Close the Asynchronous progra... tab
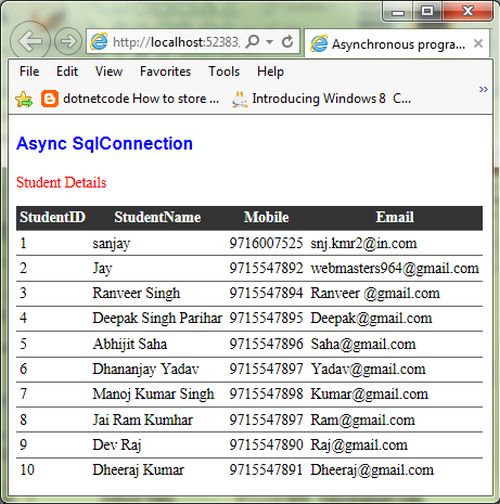The image size is (500, 504). (x=478, y=43)
